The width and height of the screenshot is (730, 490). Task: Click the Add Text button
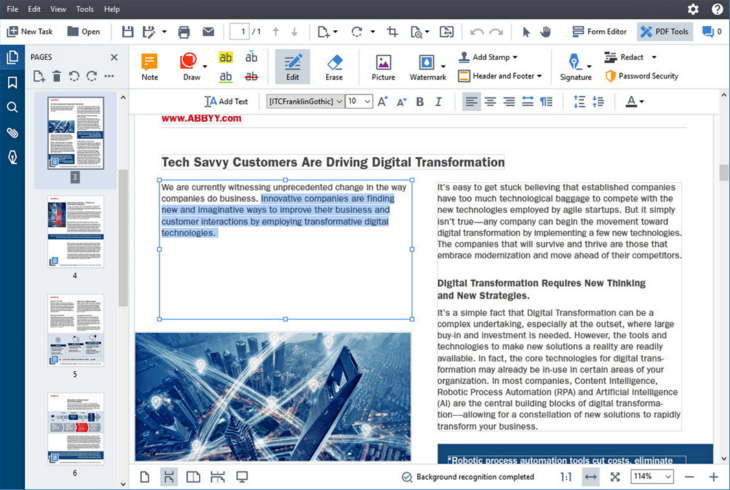(226, 101)
